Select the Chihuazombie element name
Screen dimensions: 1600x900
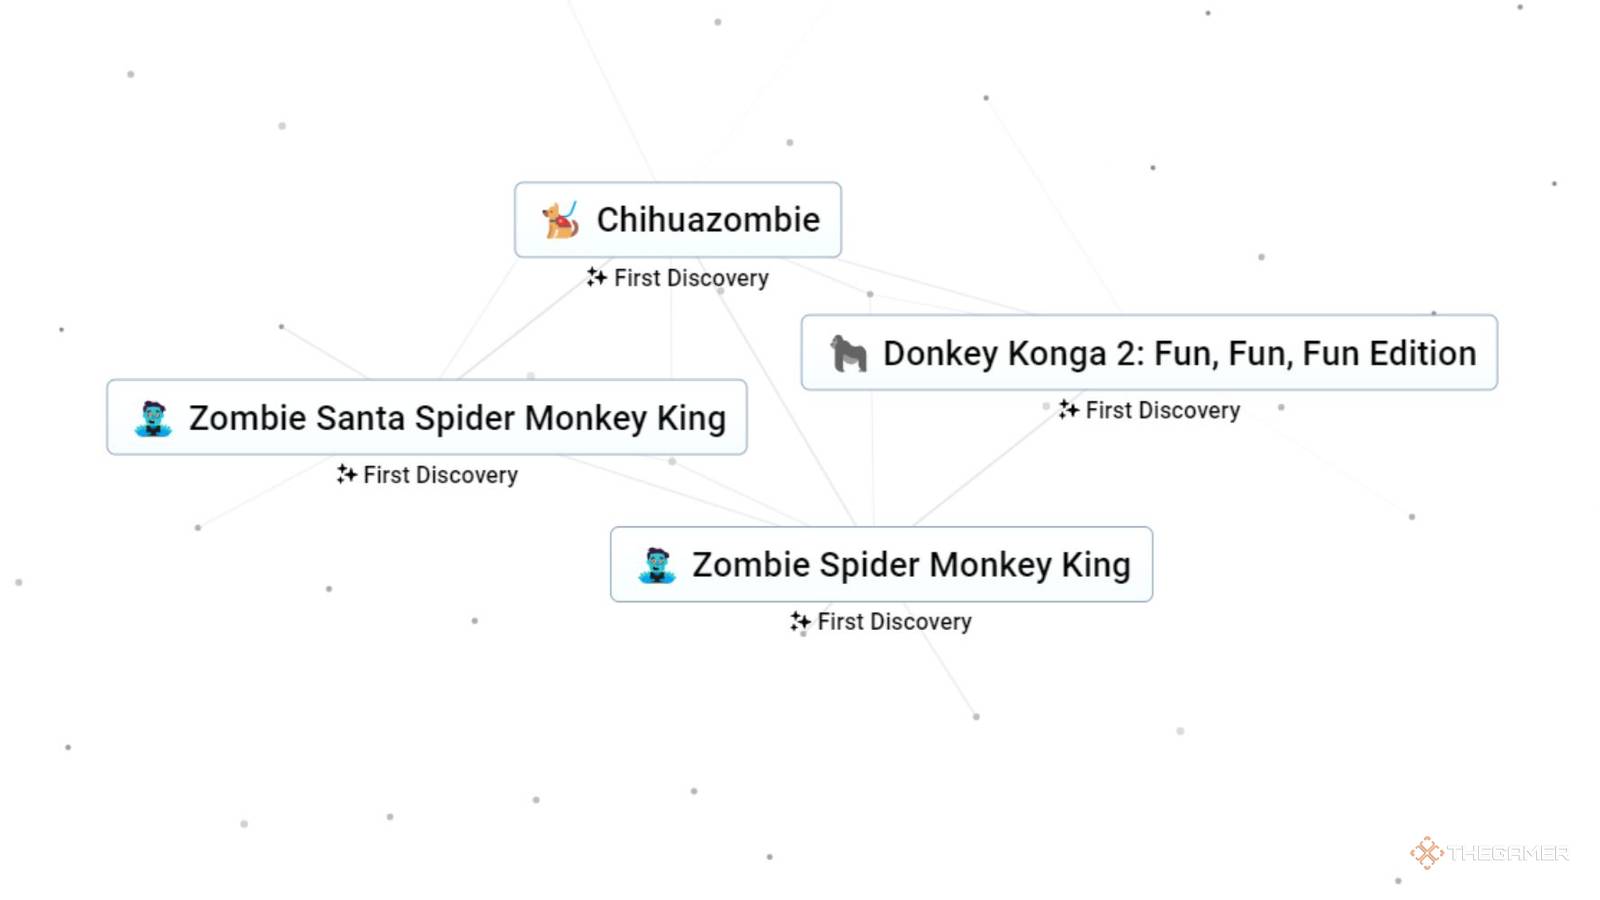pos(708,220)
